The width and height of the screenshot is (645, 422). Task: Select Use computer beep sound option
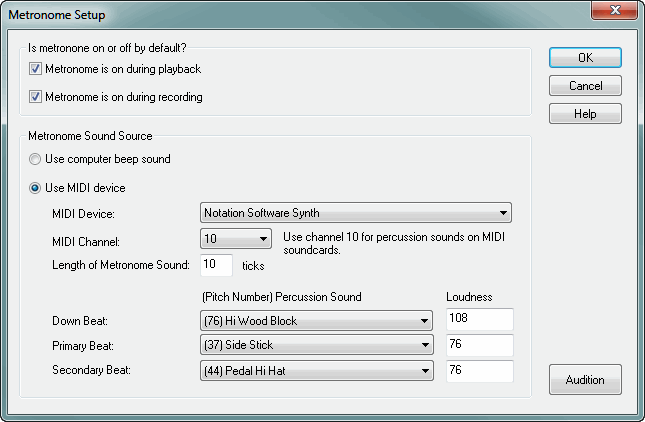(x=36, y=159)
